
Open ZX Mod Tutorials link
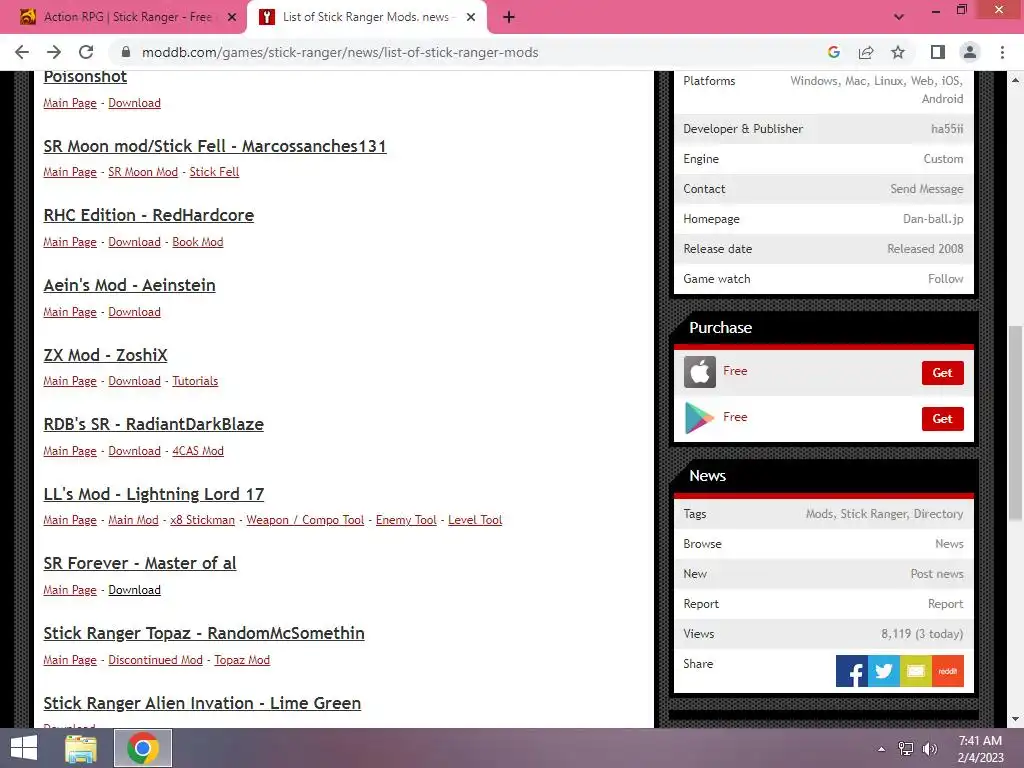point(195,381)
